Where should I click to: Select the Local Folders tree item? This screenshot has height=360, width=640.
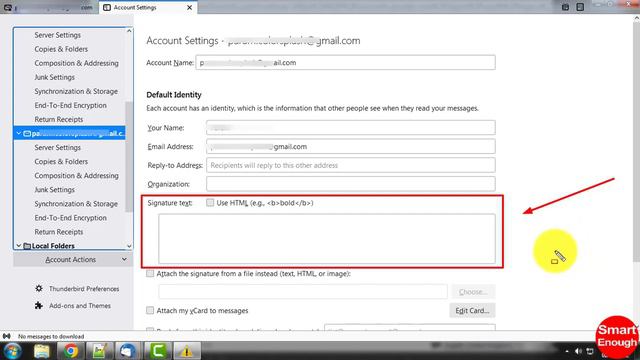pyautogui.click(x=53, y=246)
